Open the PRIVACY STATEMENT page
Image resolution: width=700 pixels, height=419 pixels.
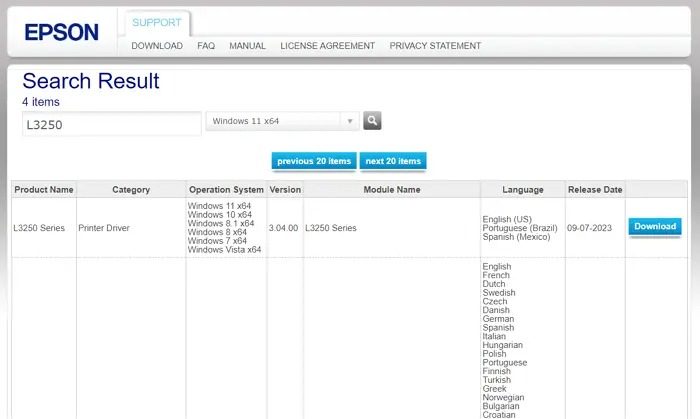(435, 46)
